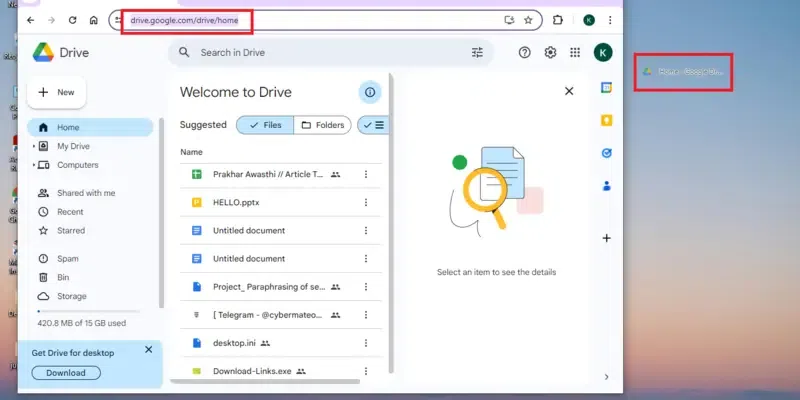This screenshot has height=400, width=800.
Task: Switch to list layout view toggle
Action: point(373,125)
